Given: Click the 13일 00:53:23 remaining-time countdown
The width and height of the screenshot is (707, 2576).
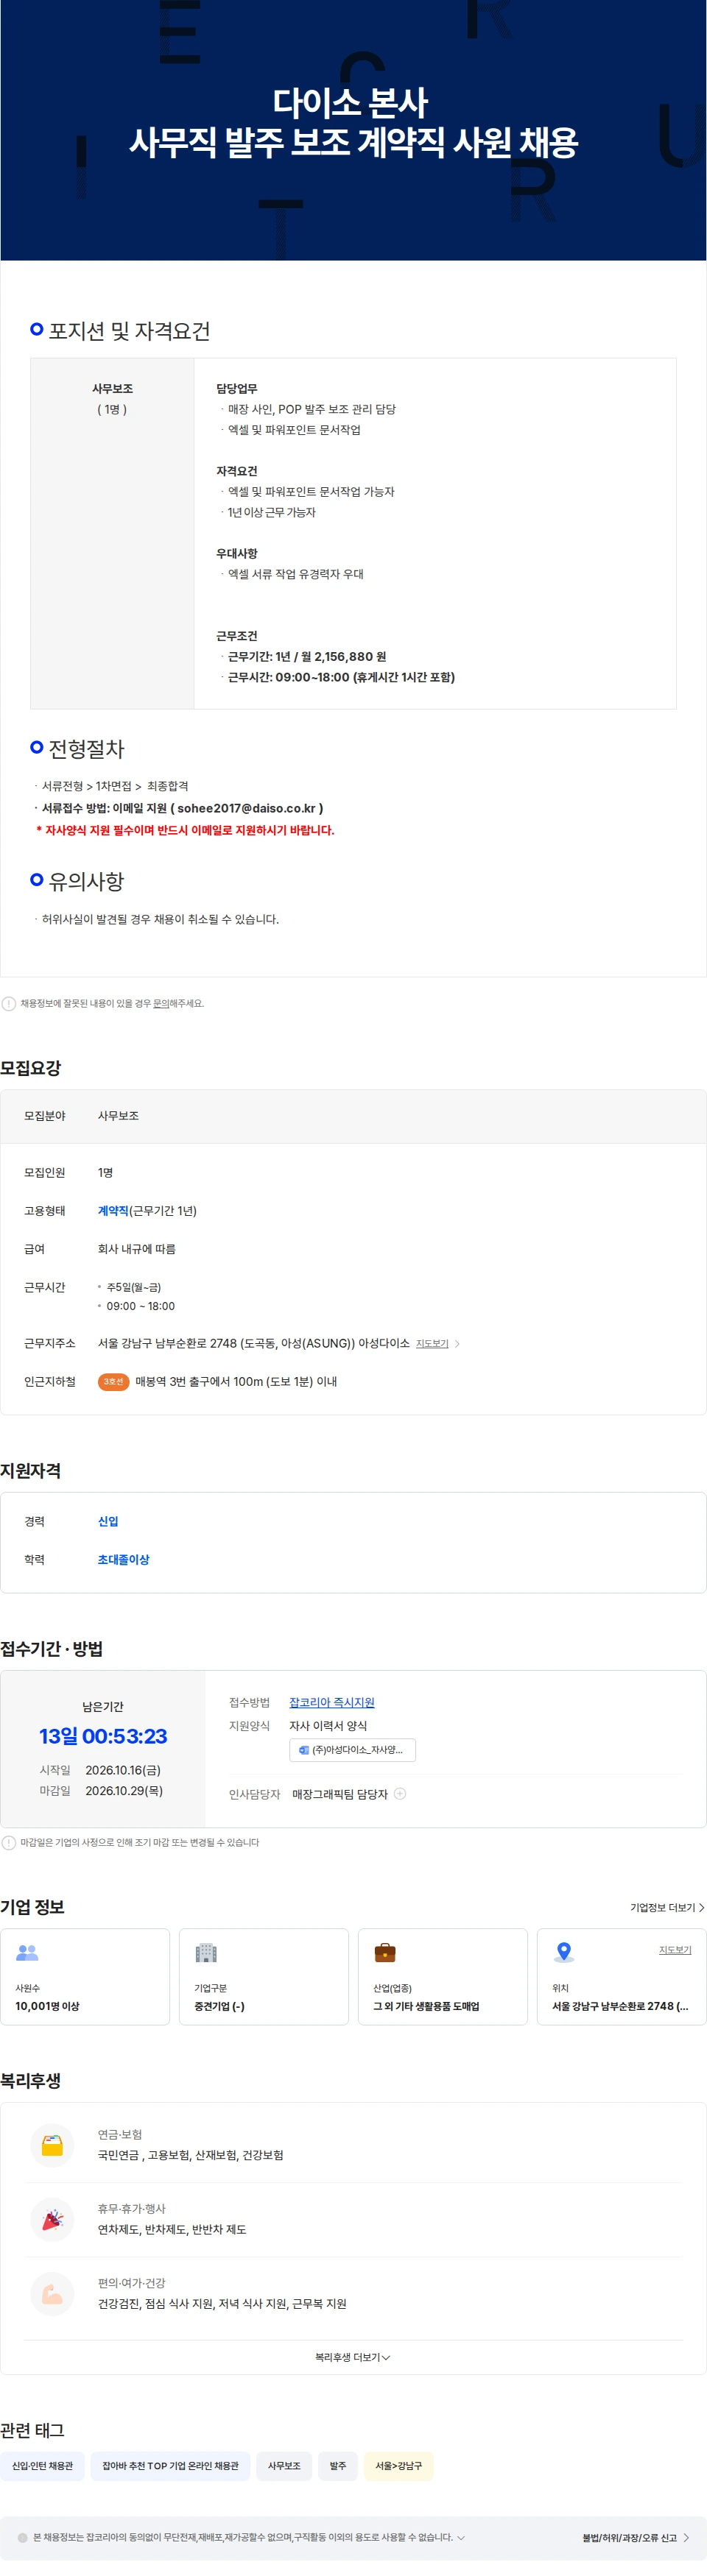Looking at the screenshot, I should (x=103, y=1736).
